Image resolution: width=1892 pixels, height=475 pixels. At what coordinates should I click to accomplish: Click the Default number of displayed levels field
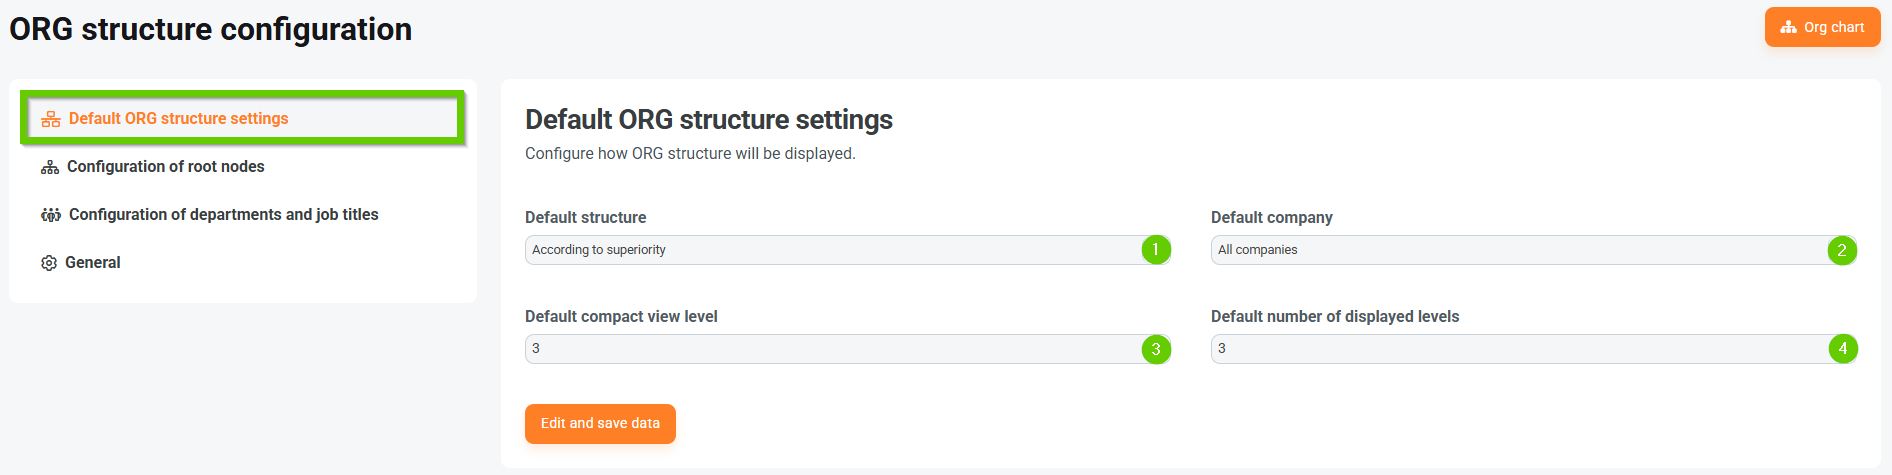tap(1516, 349)
